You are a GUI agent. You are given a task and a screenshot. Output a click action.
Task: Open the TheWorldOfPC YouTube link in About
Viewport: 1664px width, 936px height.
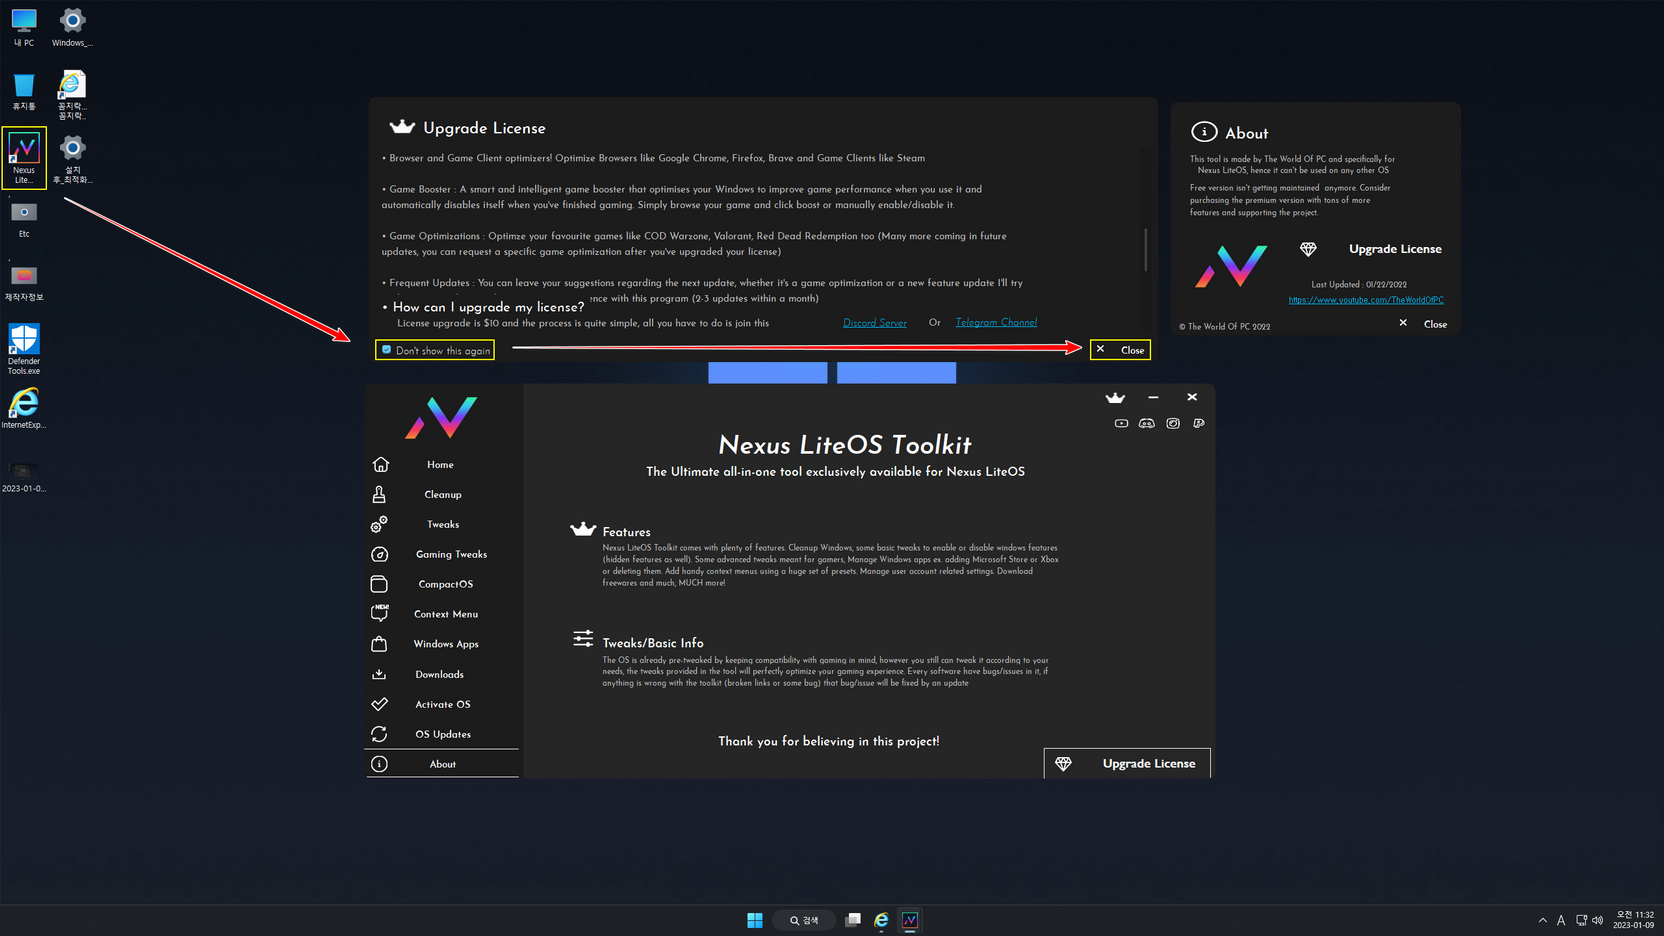click(x=1366, y=300)
